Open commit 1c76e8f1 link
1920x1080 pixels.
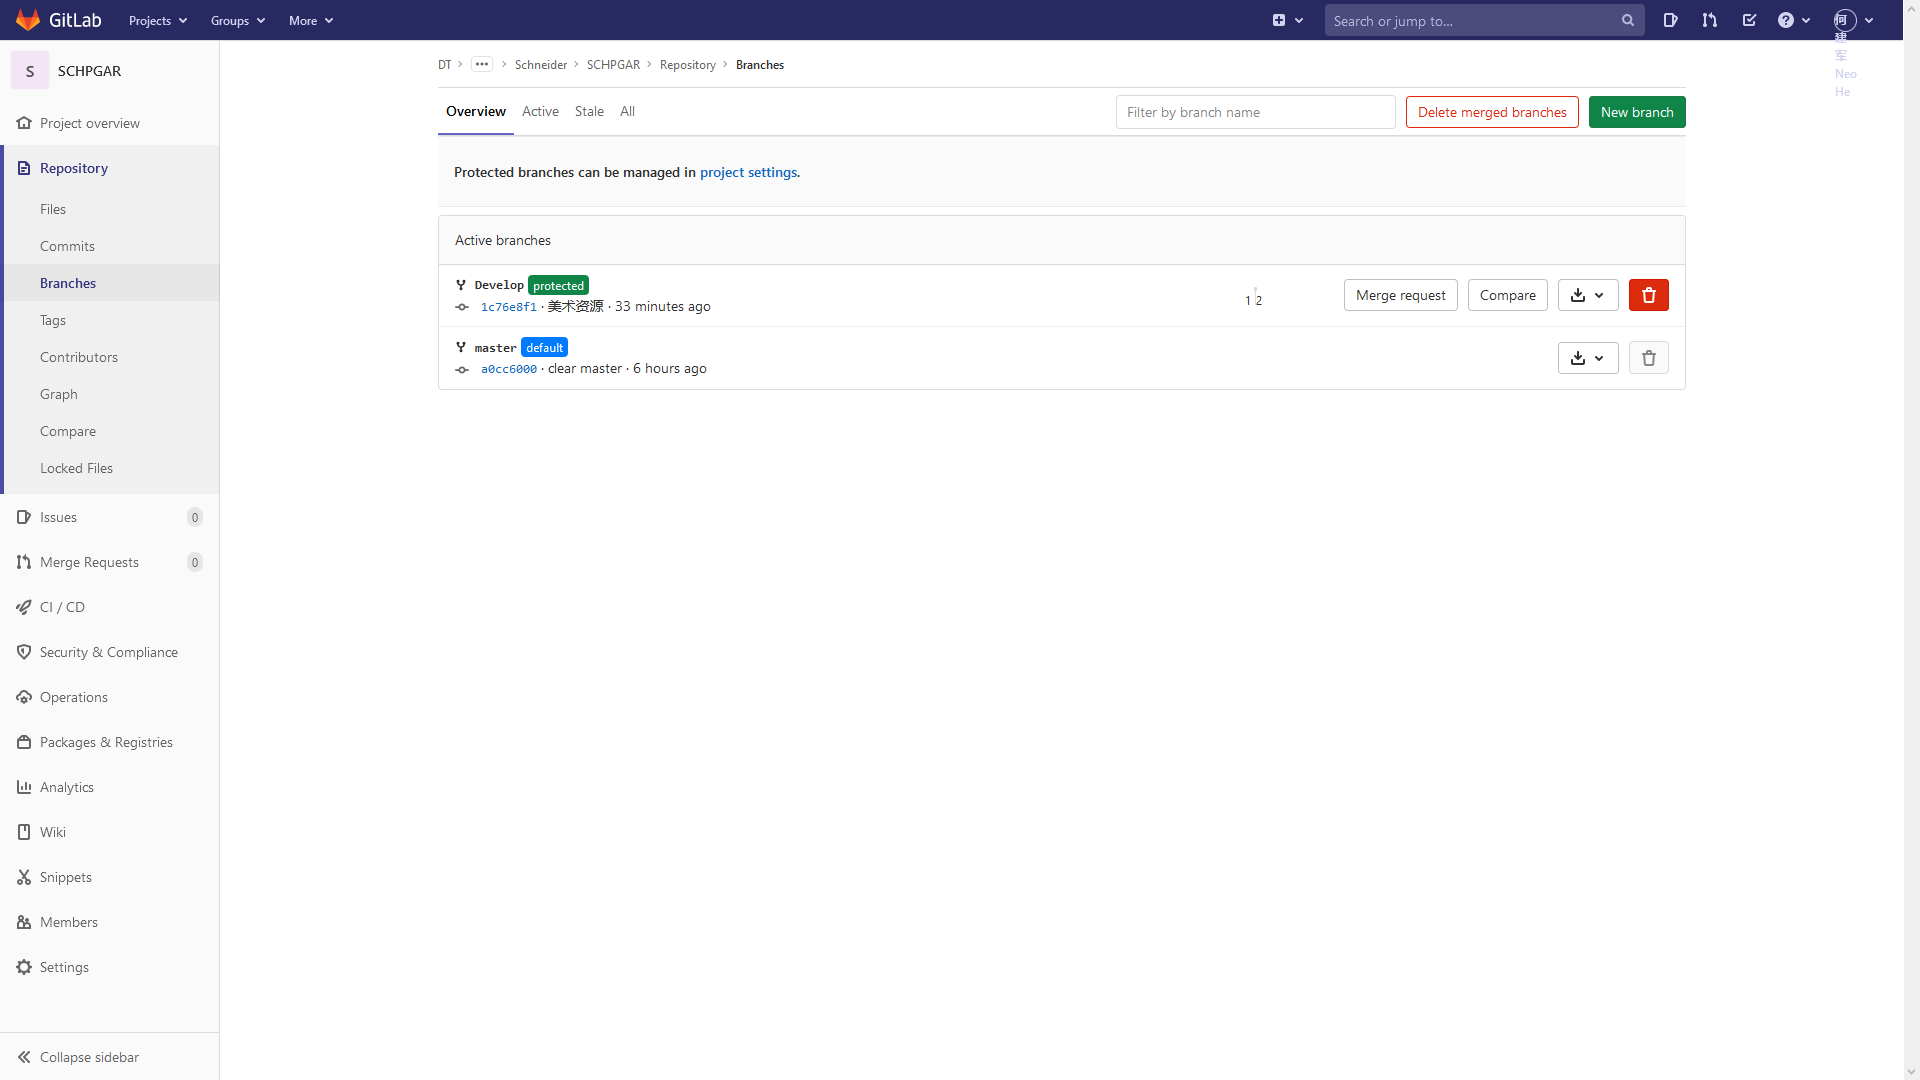(508, 307)
